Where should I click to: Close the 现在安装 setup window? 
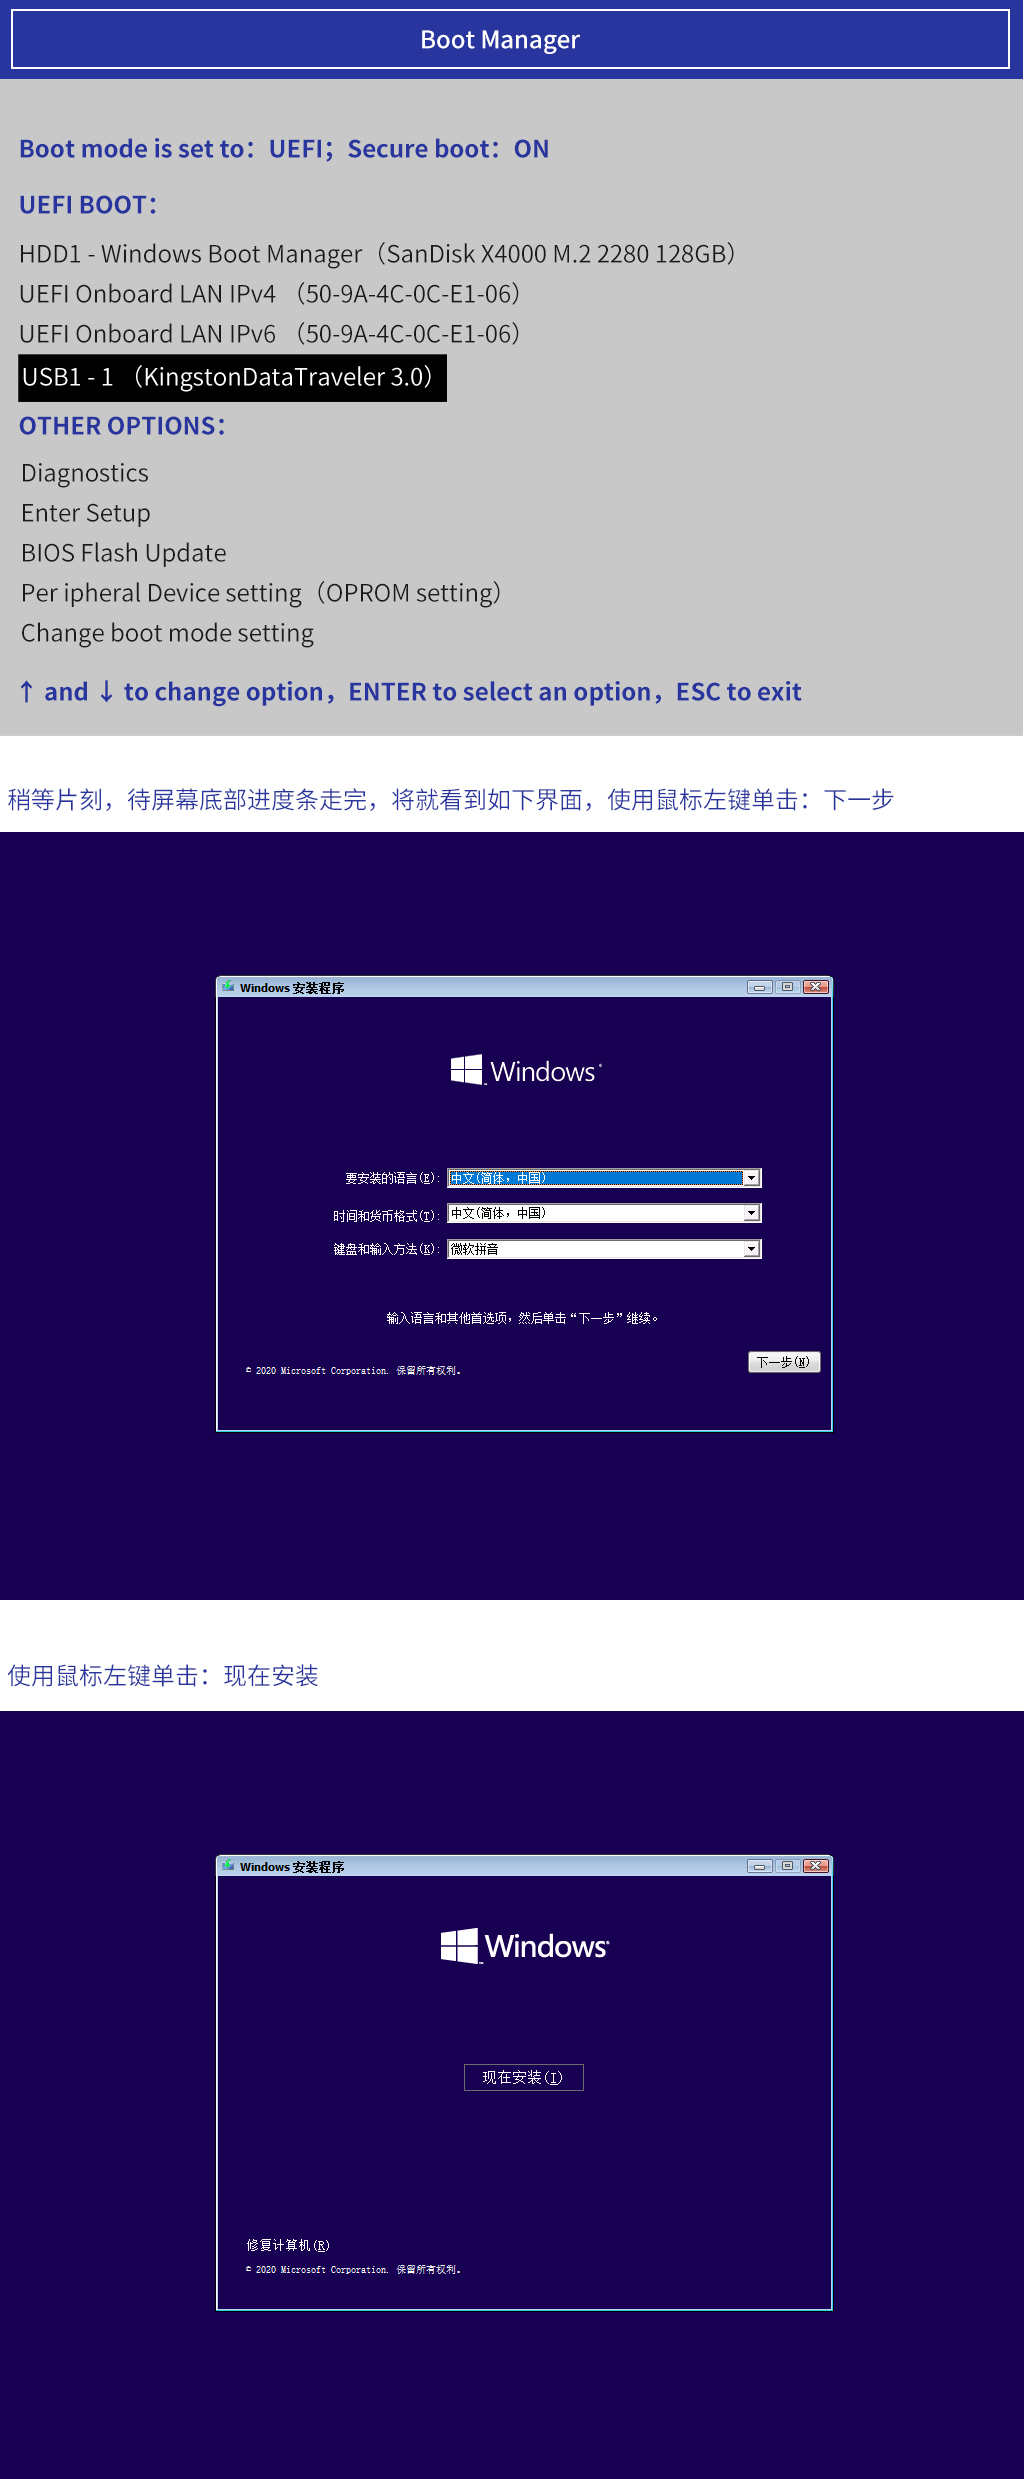click(x=816, y=1866)
